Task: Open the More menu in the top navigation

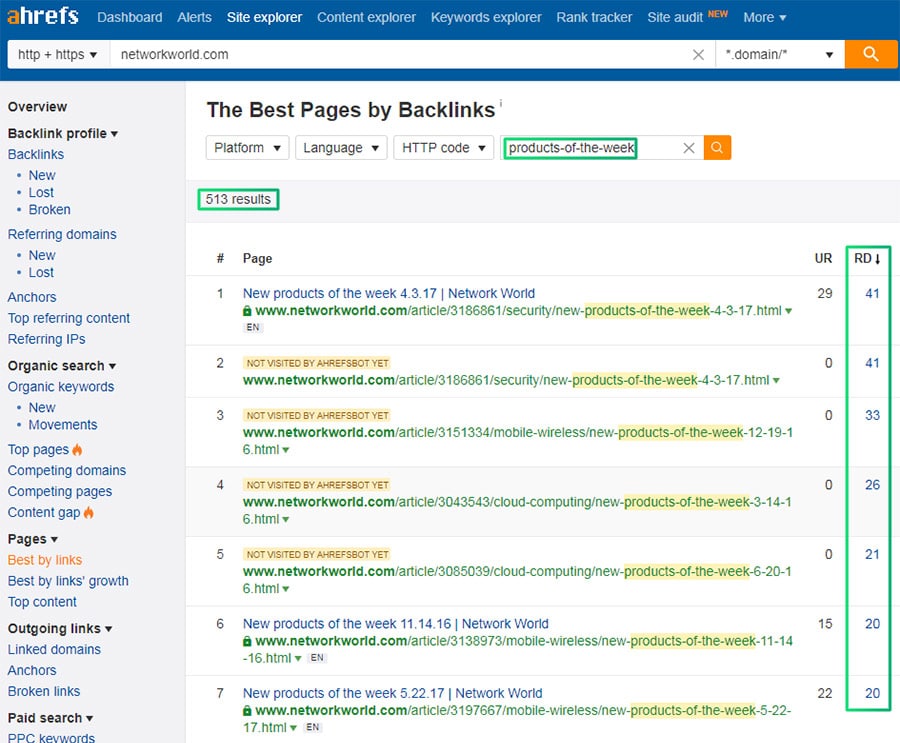Action: tap(764, 17)
